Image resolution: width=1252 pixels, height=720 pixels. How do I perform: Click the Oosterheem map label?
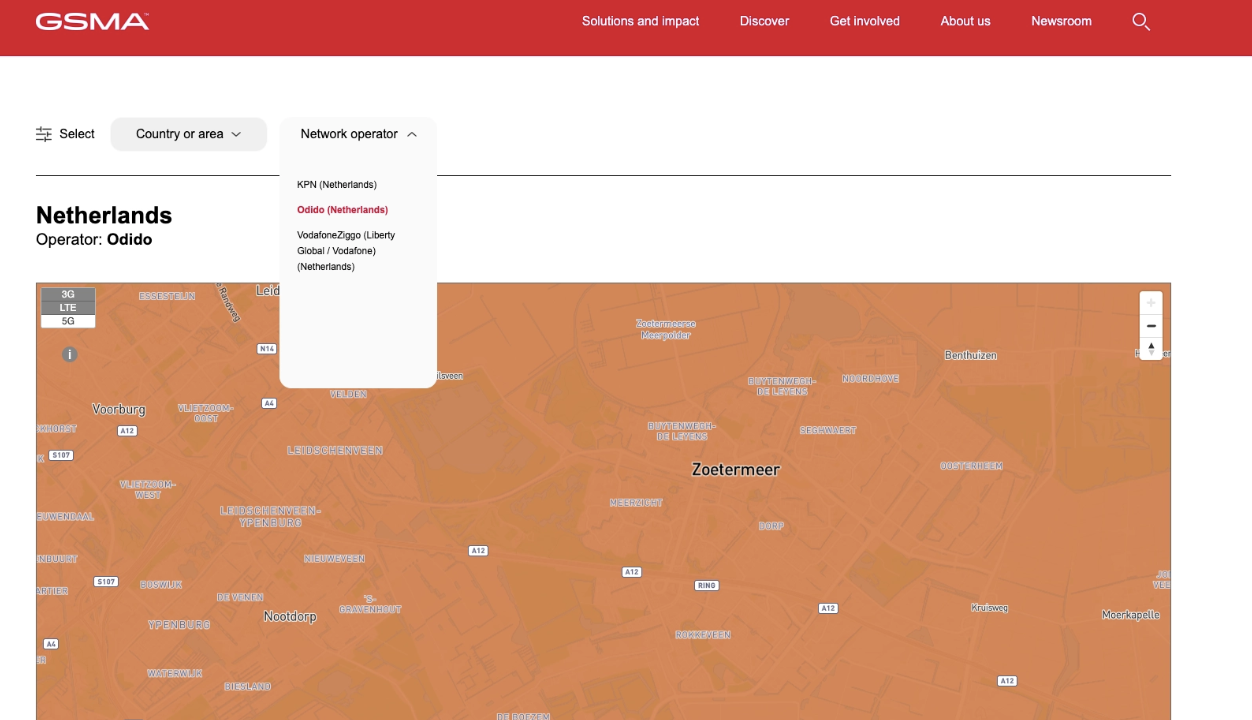coord(971,466)
